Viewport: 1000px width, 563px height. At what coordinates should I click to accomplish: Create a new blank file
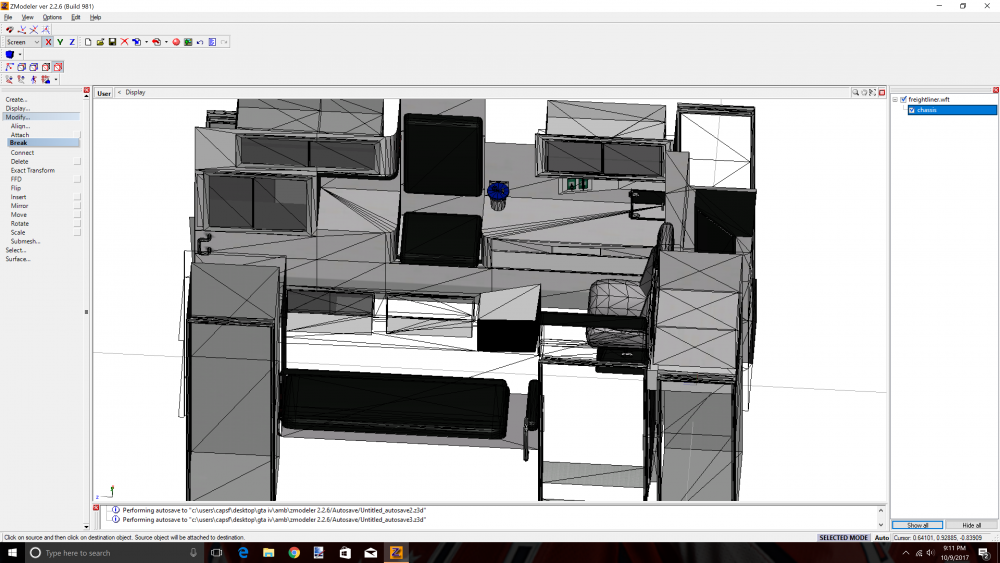(x=88, y=42)
